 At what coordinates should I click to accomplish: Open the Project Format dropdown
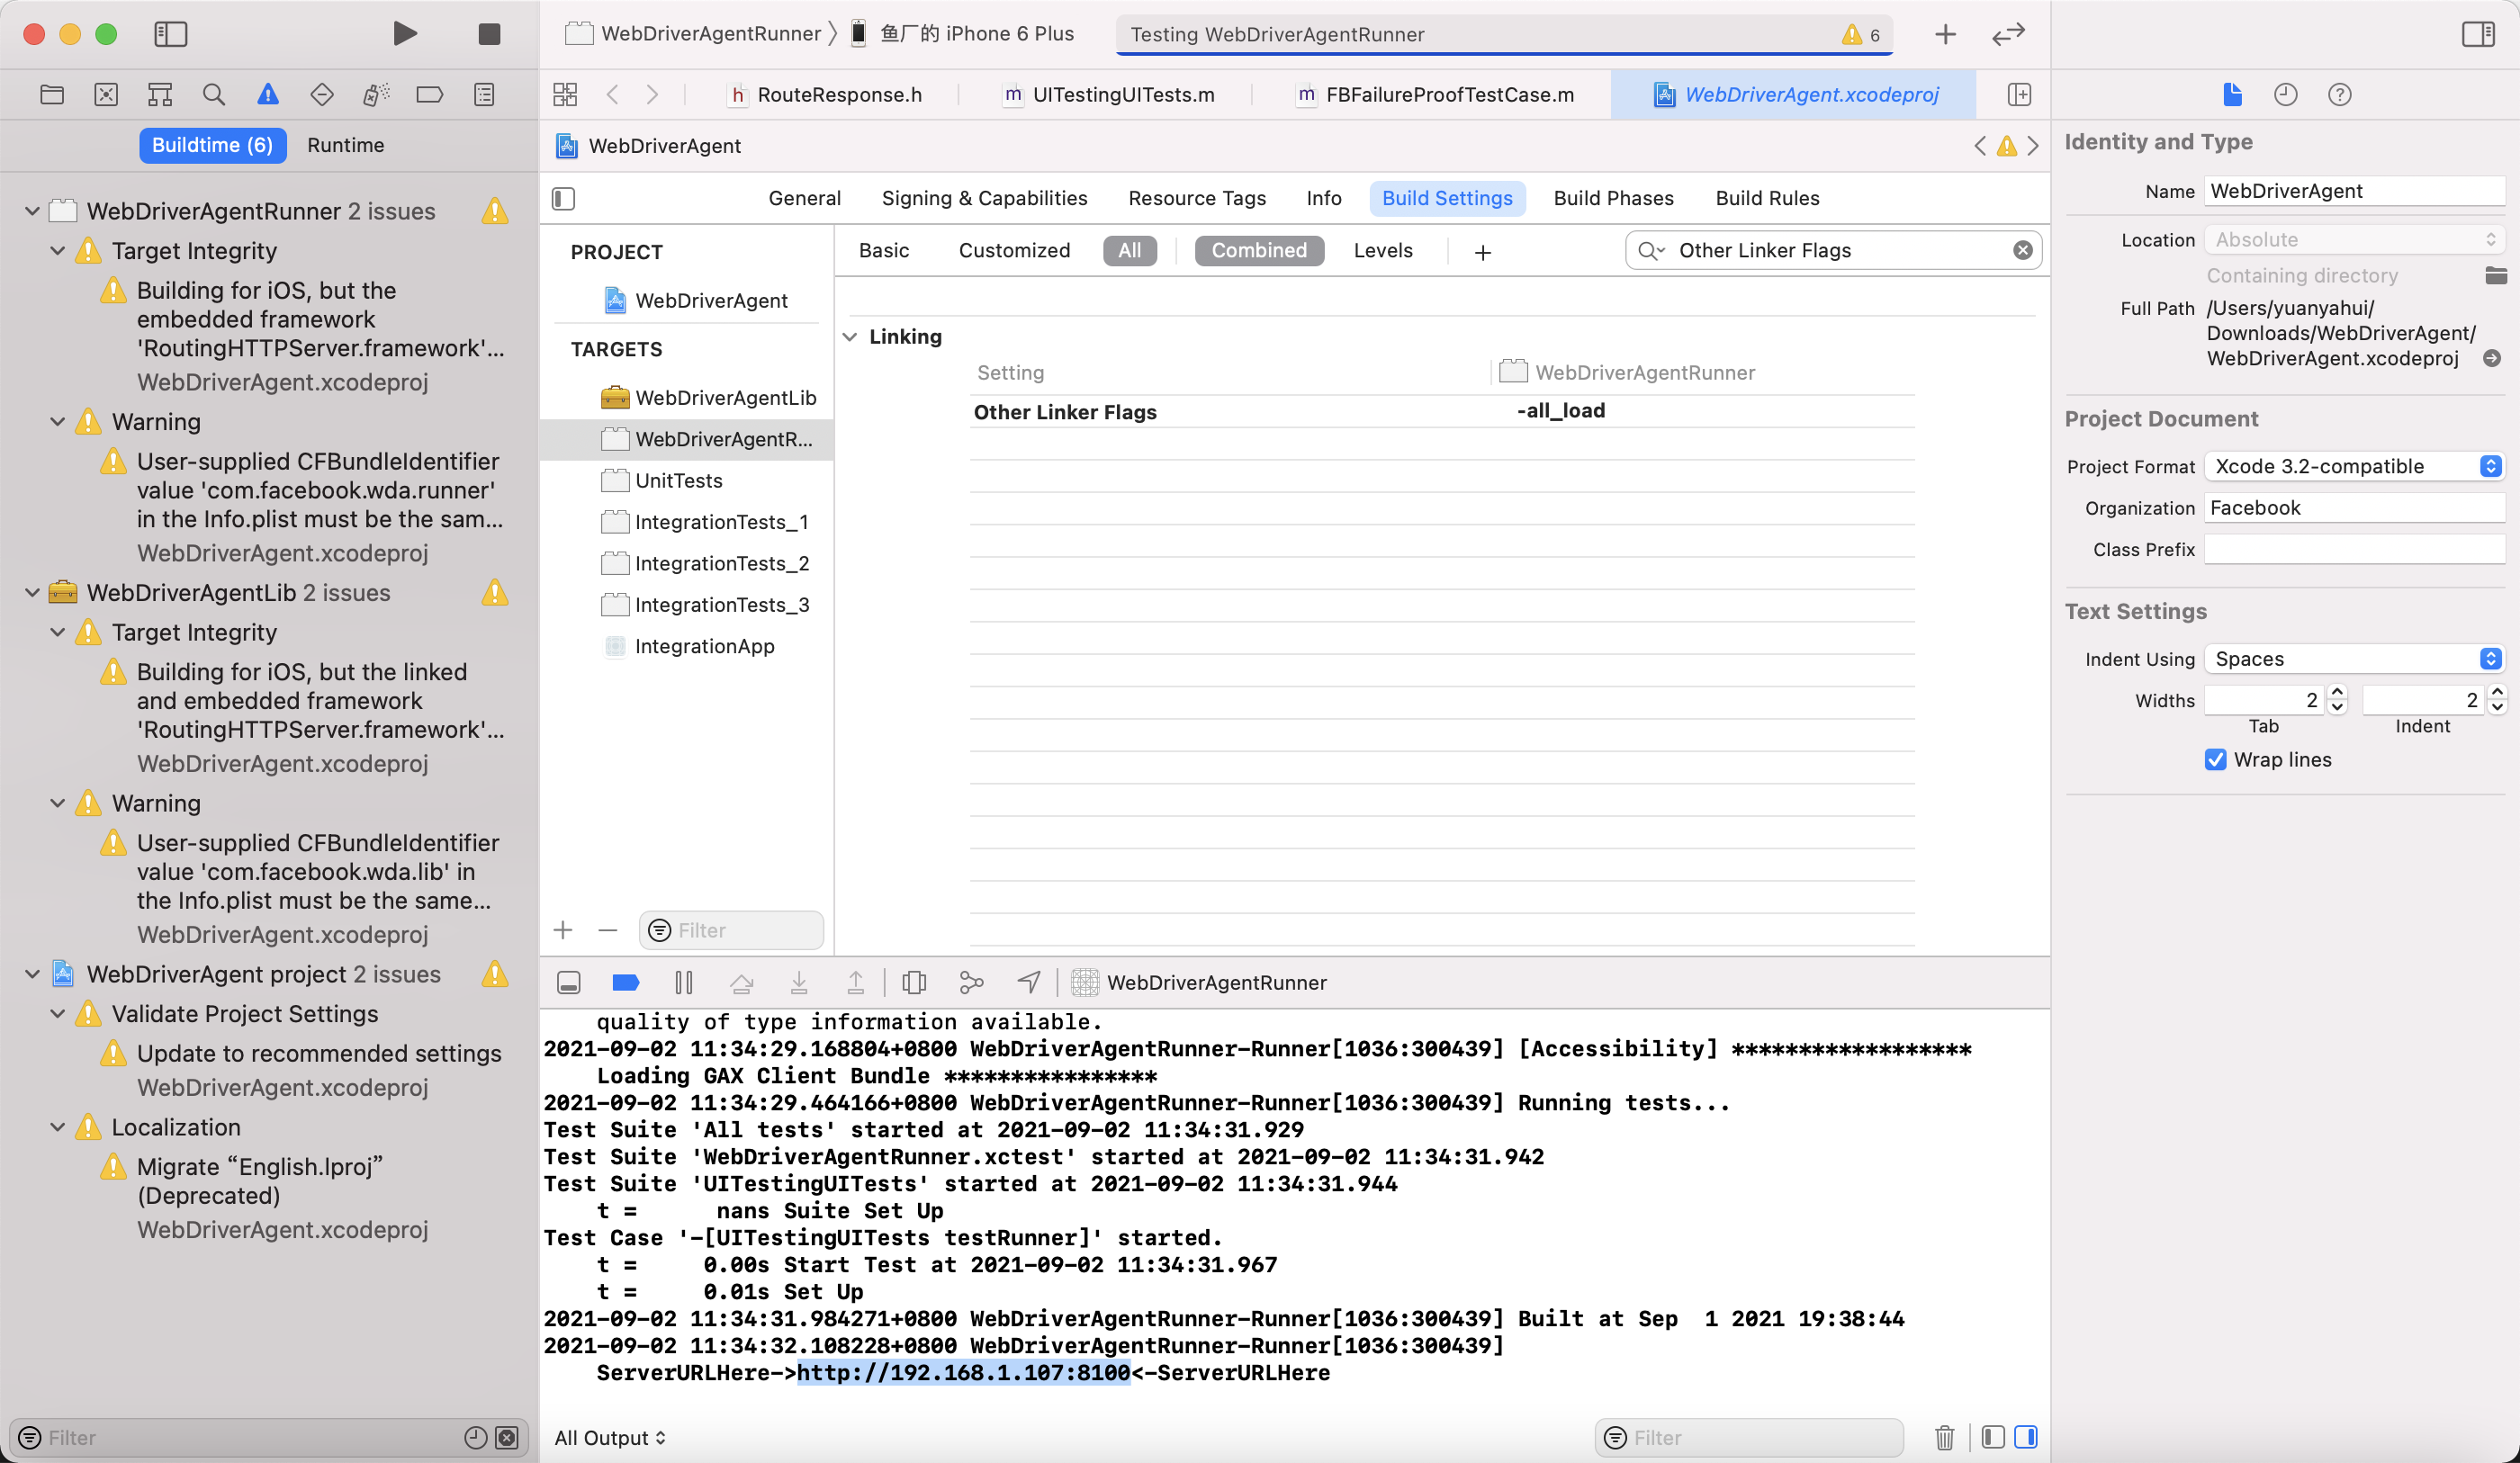[x=2355, y=466]
